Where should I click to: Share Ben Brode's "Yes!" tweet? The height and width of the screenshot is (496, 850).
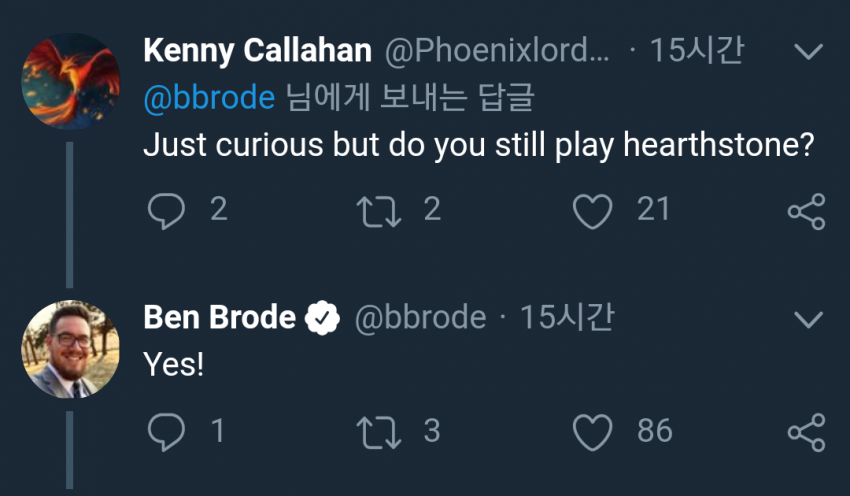[806, 431]
